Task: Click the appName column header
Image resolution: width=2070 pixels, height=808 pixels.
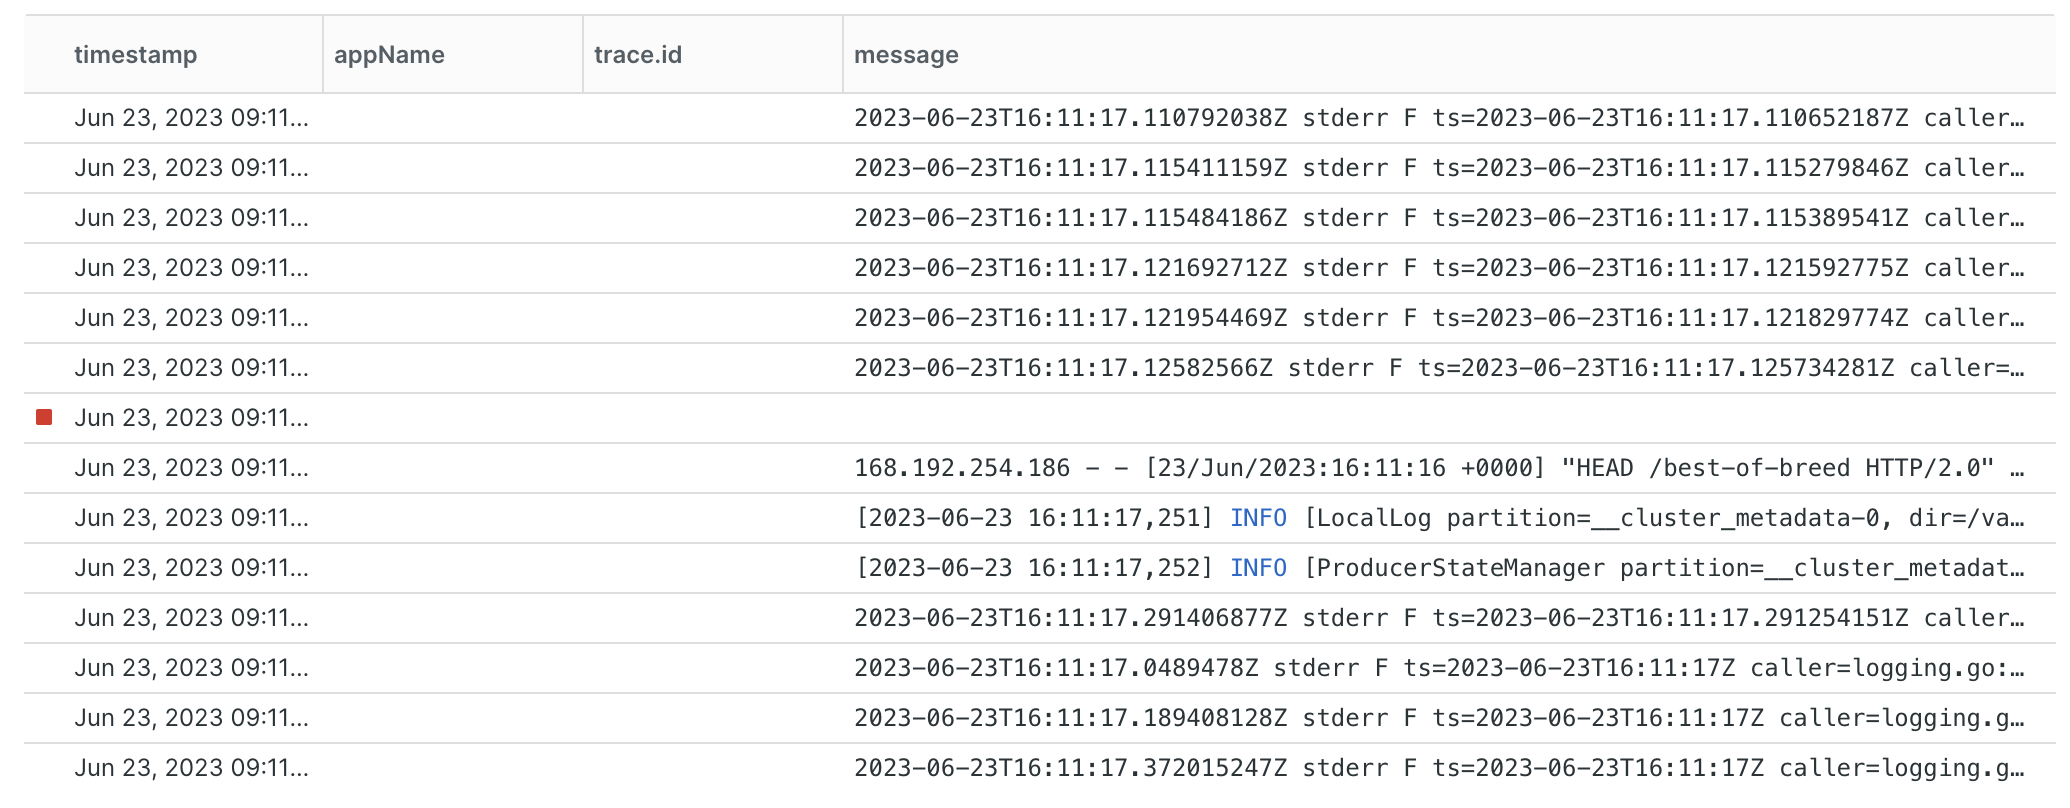Action: point(389,55)
